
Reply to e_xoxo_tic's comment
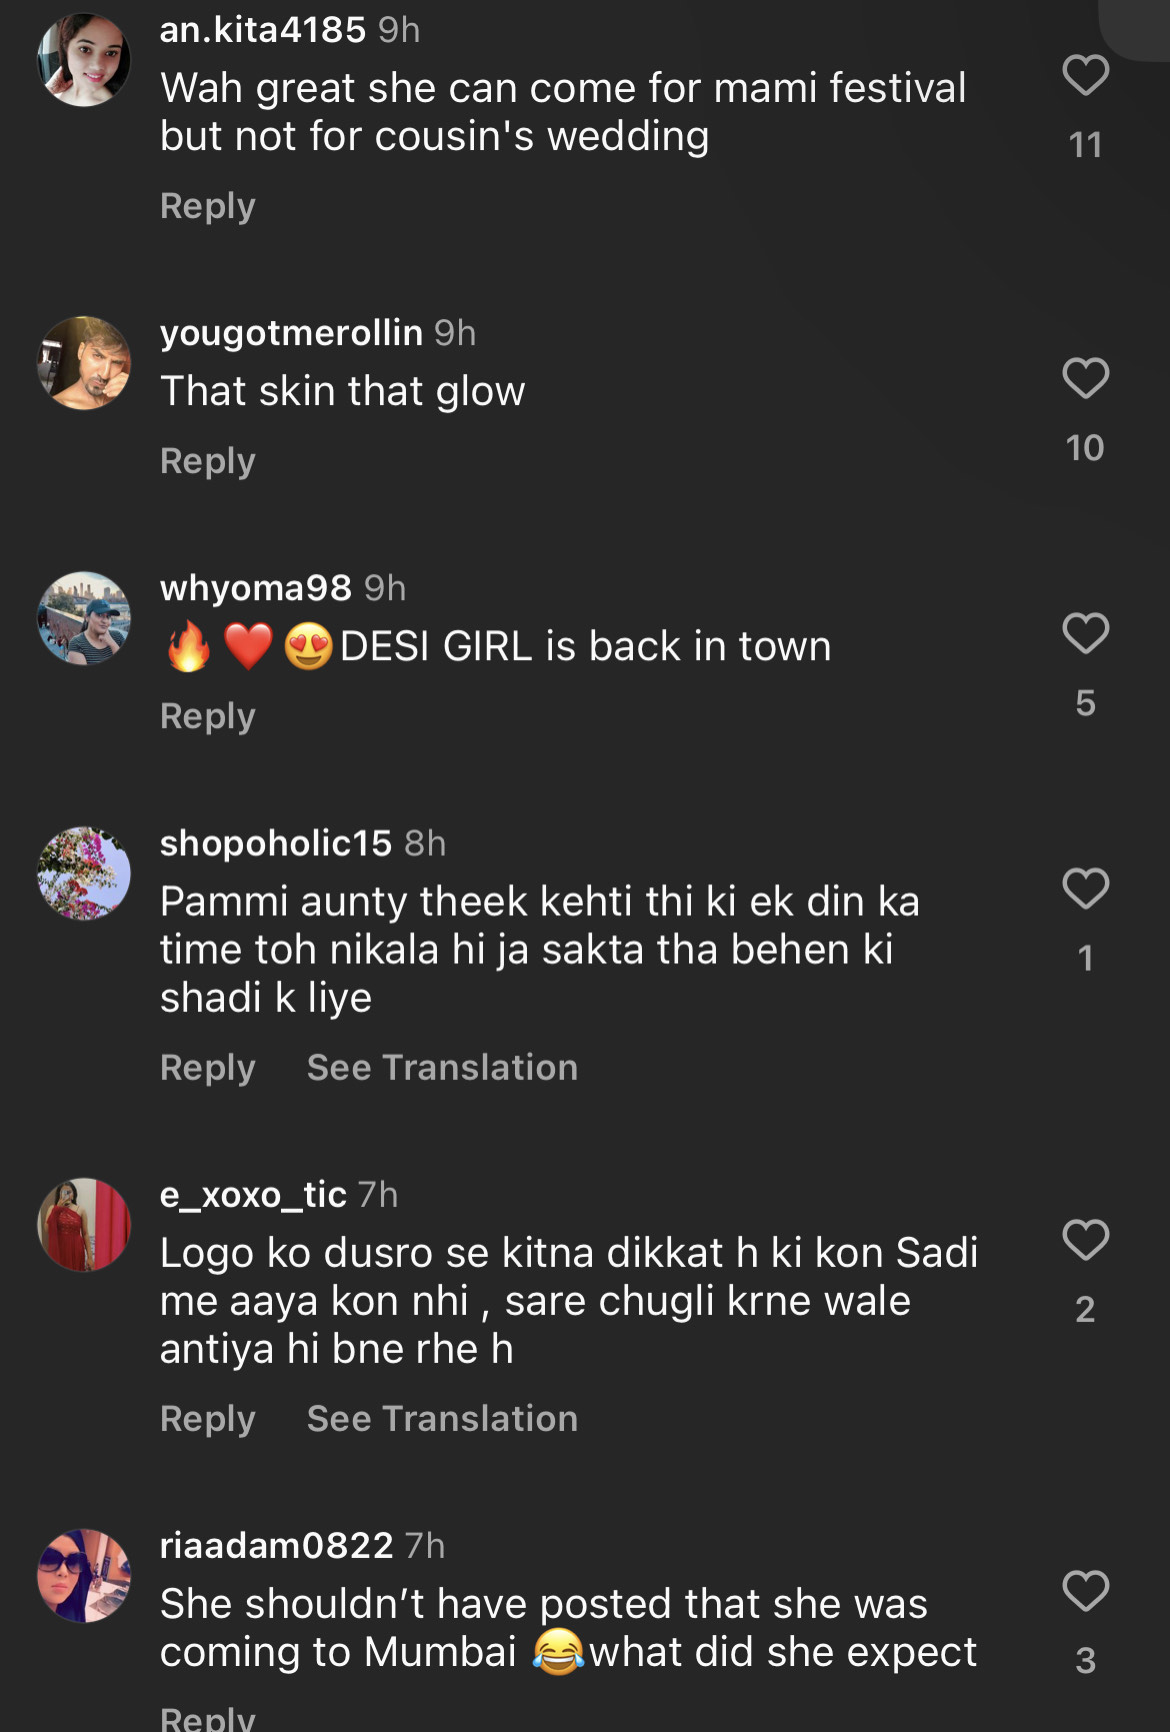tap(208, 1418)
